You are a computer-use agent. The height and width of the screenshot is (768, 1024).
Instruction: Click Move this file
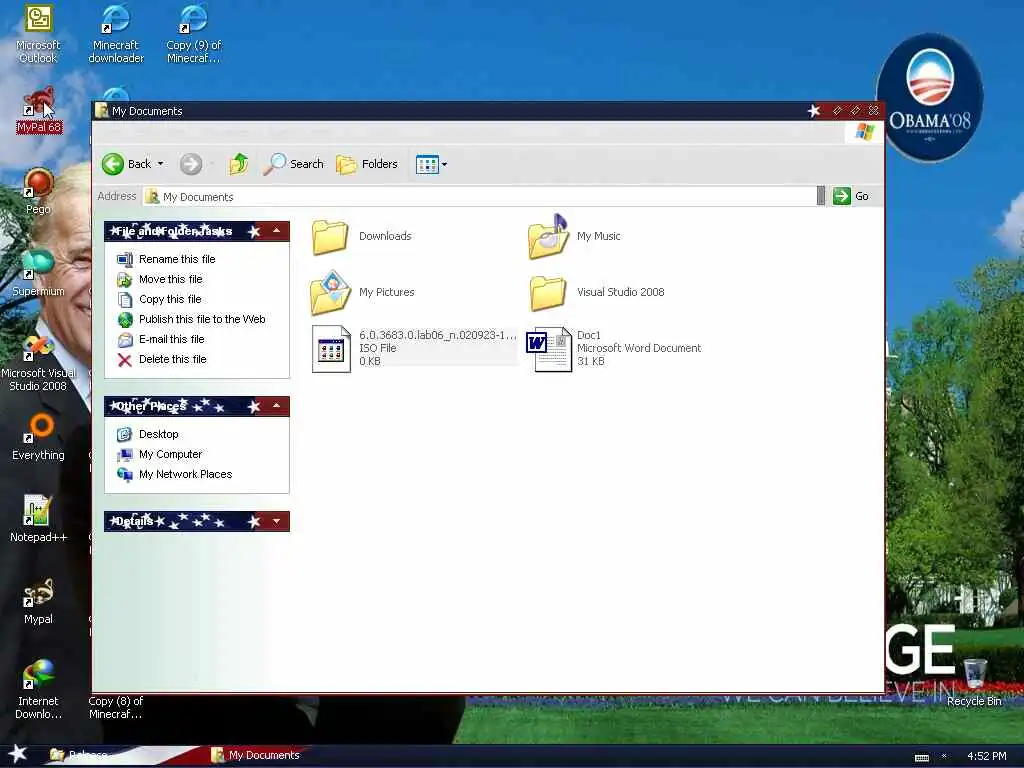tap(170, 280)
